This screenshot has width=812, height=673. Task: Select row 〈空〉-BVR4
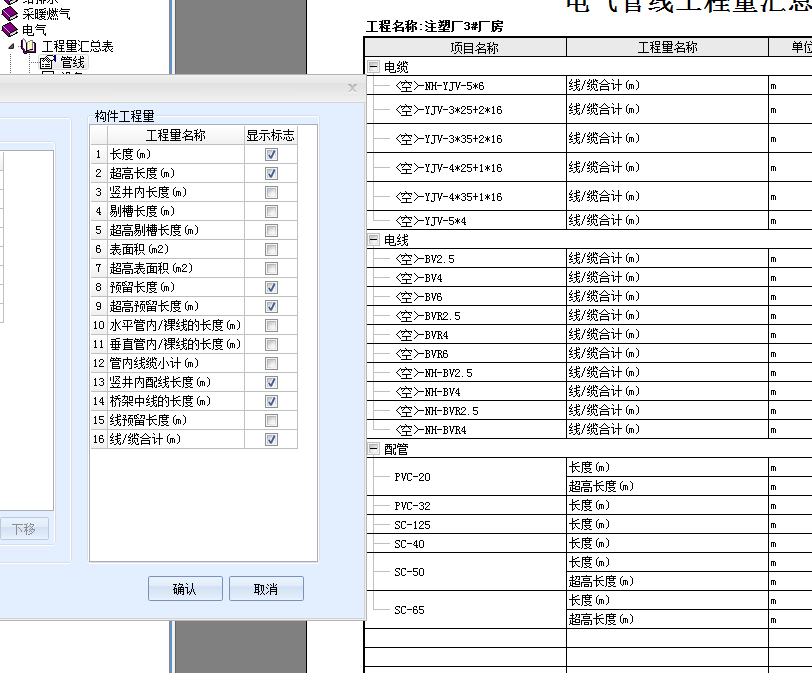click(422, 335)
